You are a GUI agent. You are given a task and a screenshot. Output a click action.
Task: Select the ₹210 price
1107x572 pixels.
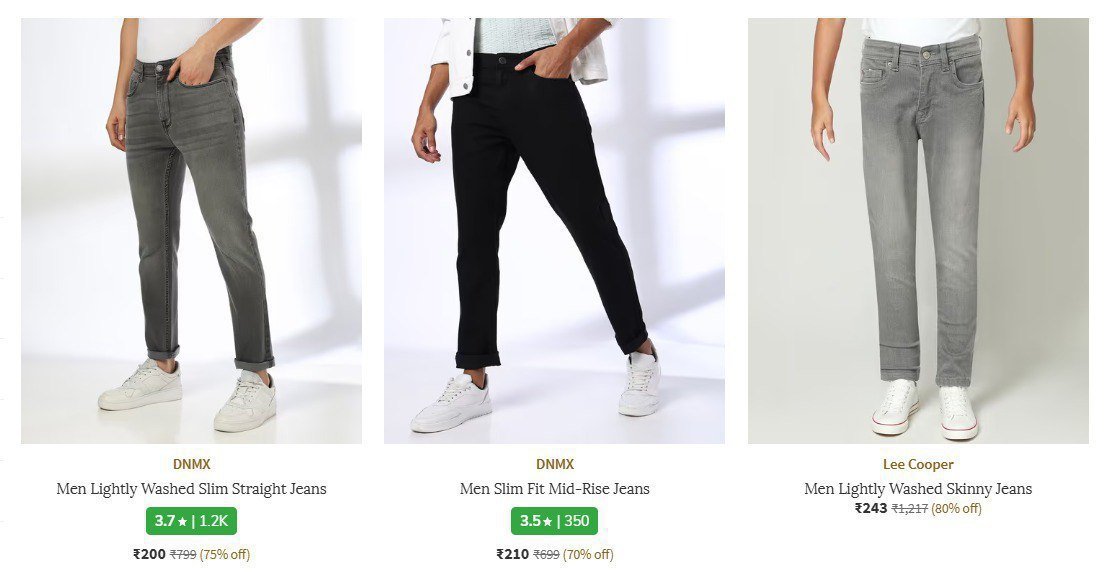coord(513,554)
